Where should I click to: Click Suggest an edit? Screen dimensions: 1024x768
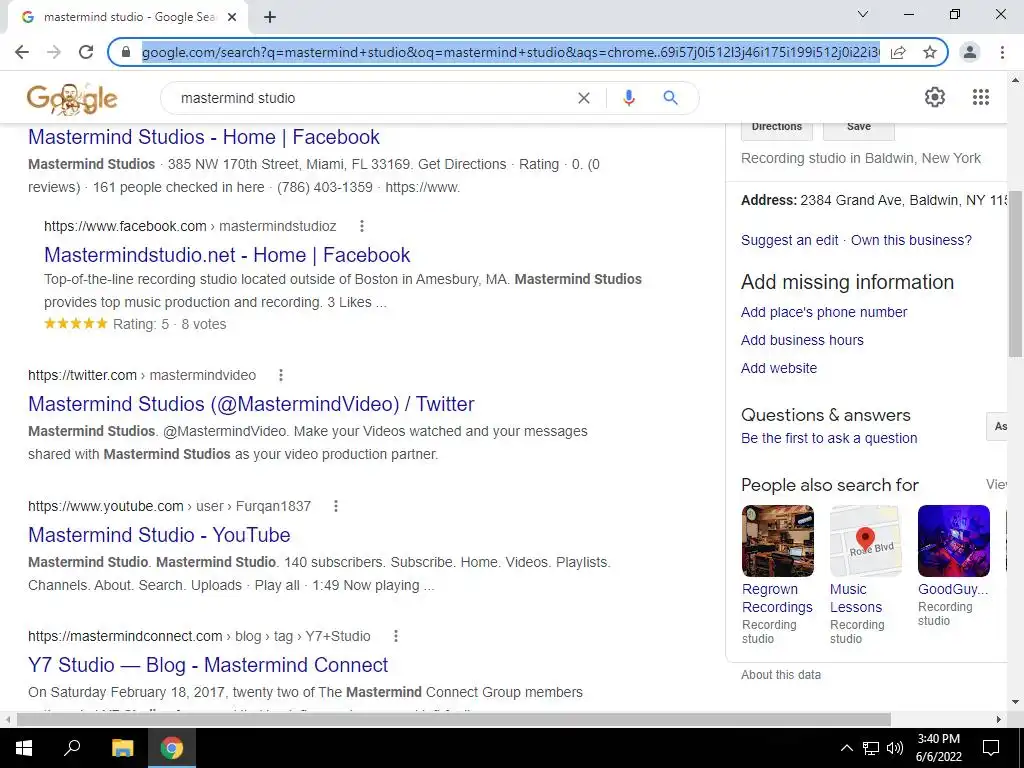[x=790, y=240]
